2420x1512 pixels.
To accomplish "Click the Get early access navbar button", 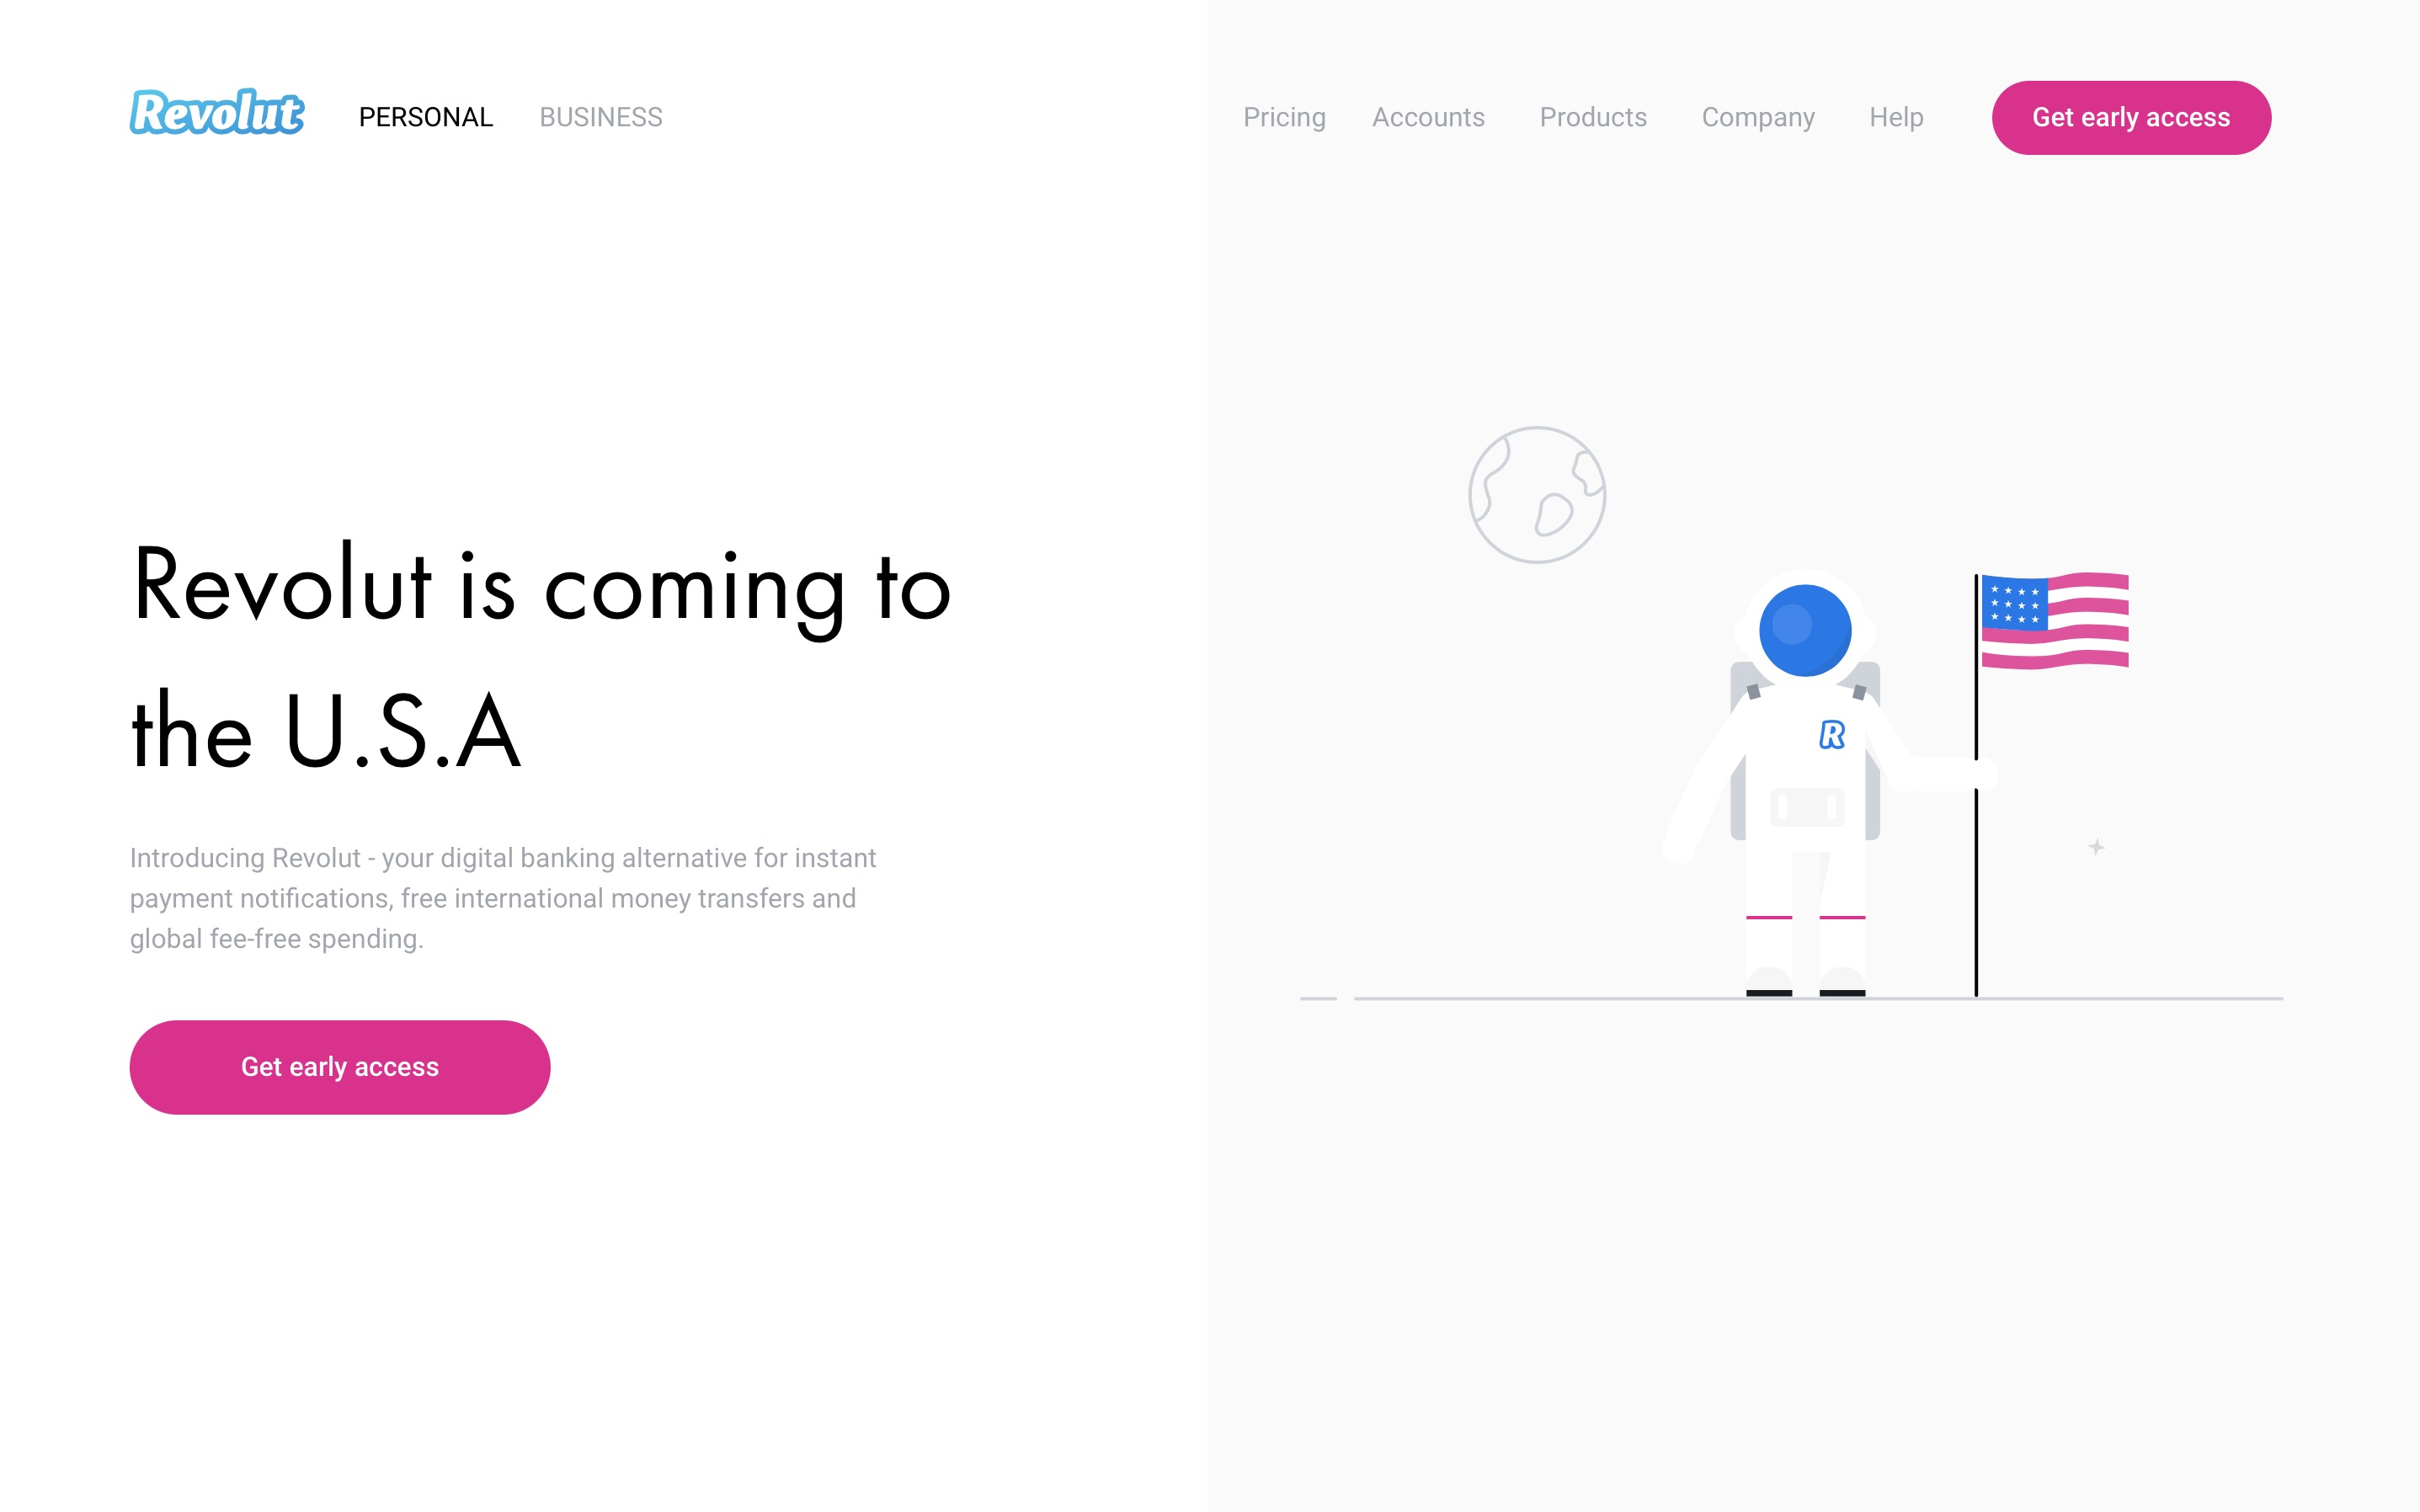I will [x=2131, y=117].
